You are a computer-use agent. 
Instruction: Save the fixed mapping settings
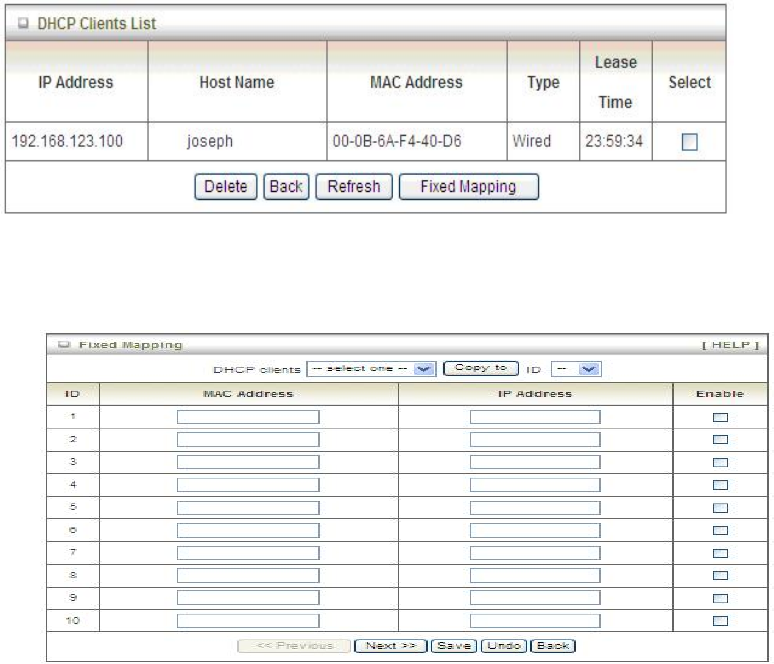[454, 646]
